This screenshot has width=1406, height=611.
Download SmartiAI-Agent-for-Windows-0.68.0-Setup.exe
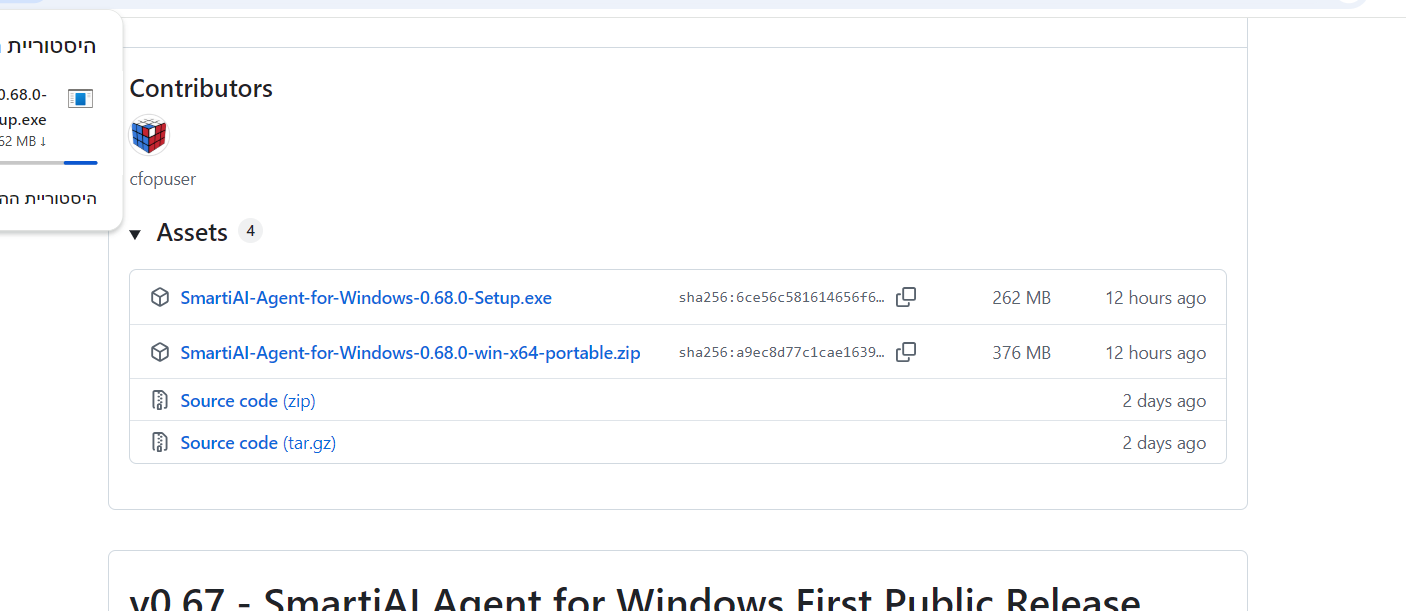point(366,298)
